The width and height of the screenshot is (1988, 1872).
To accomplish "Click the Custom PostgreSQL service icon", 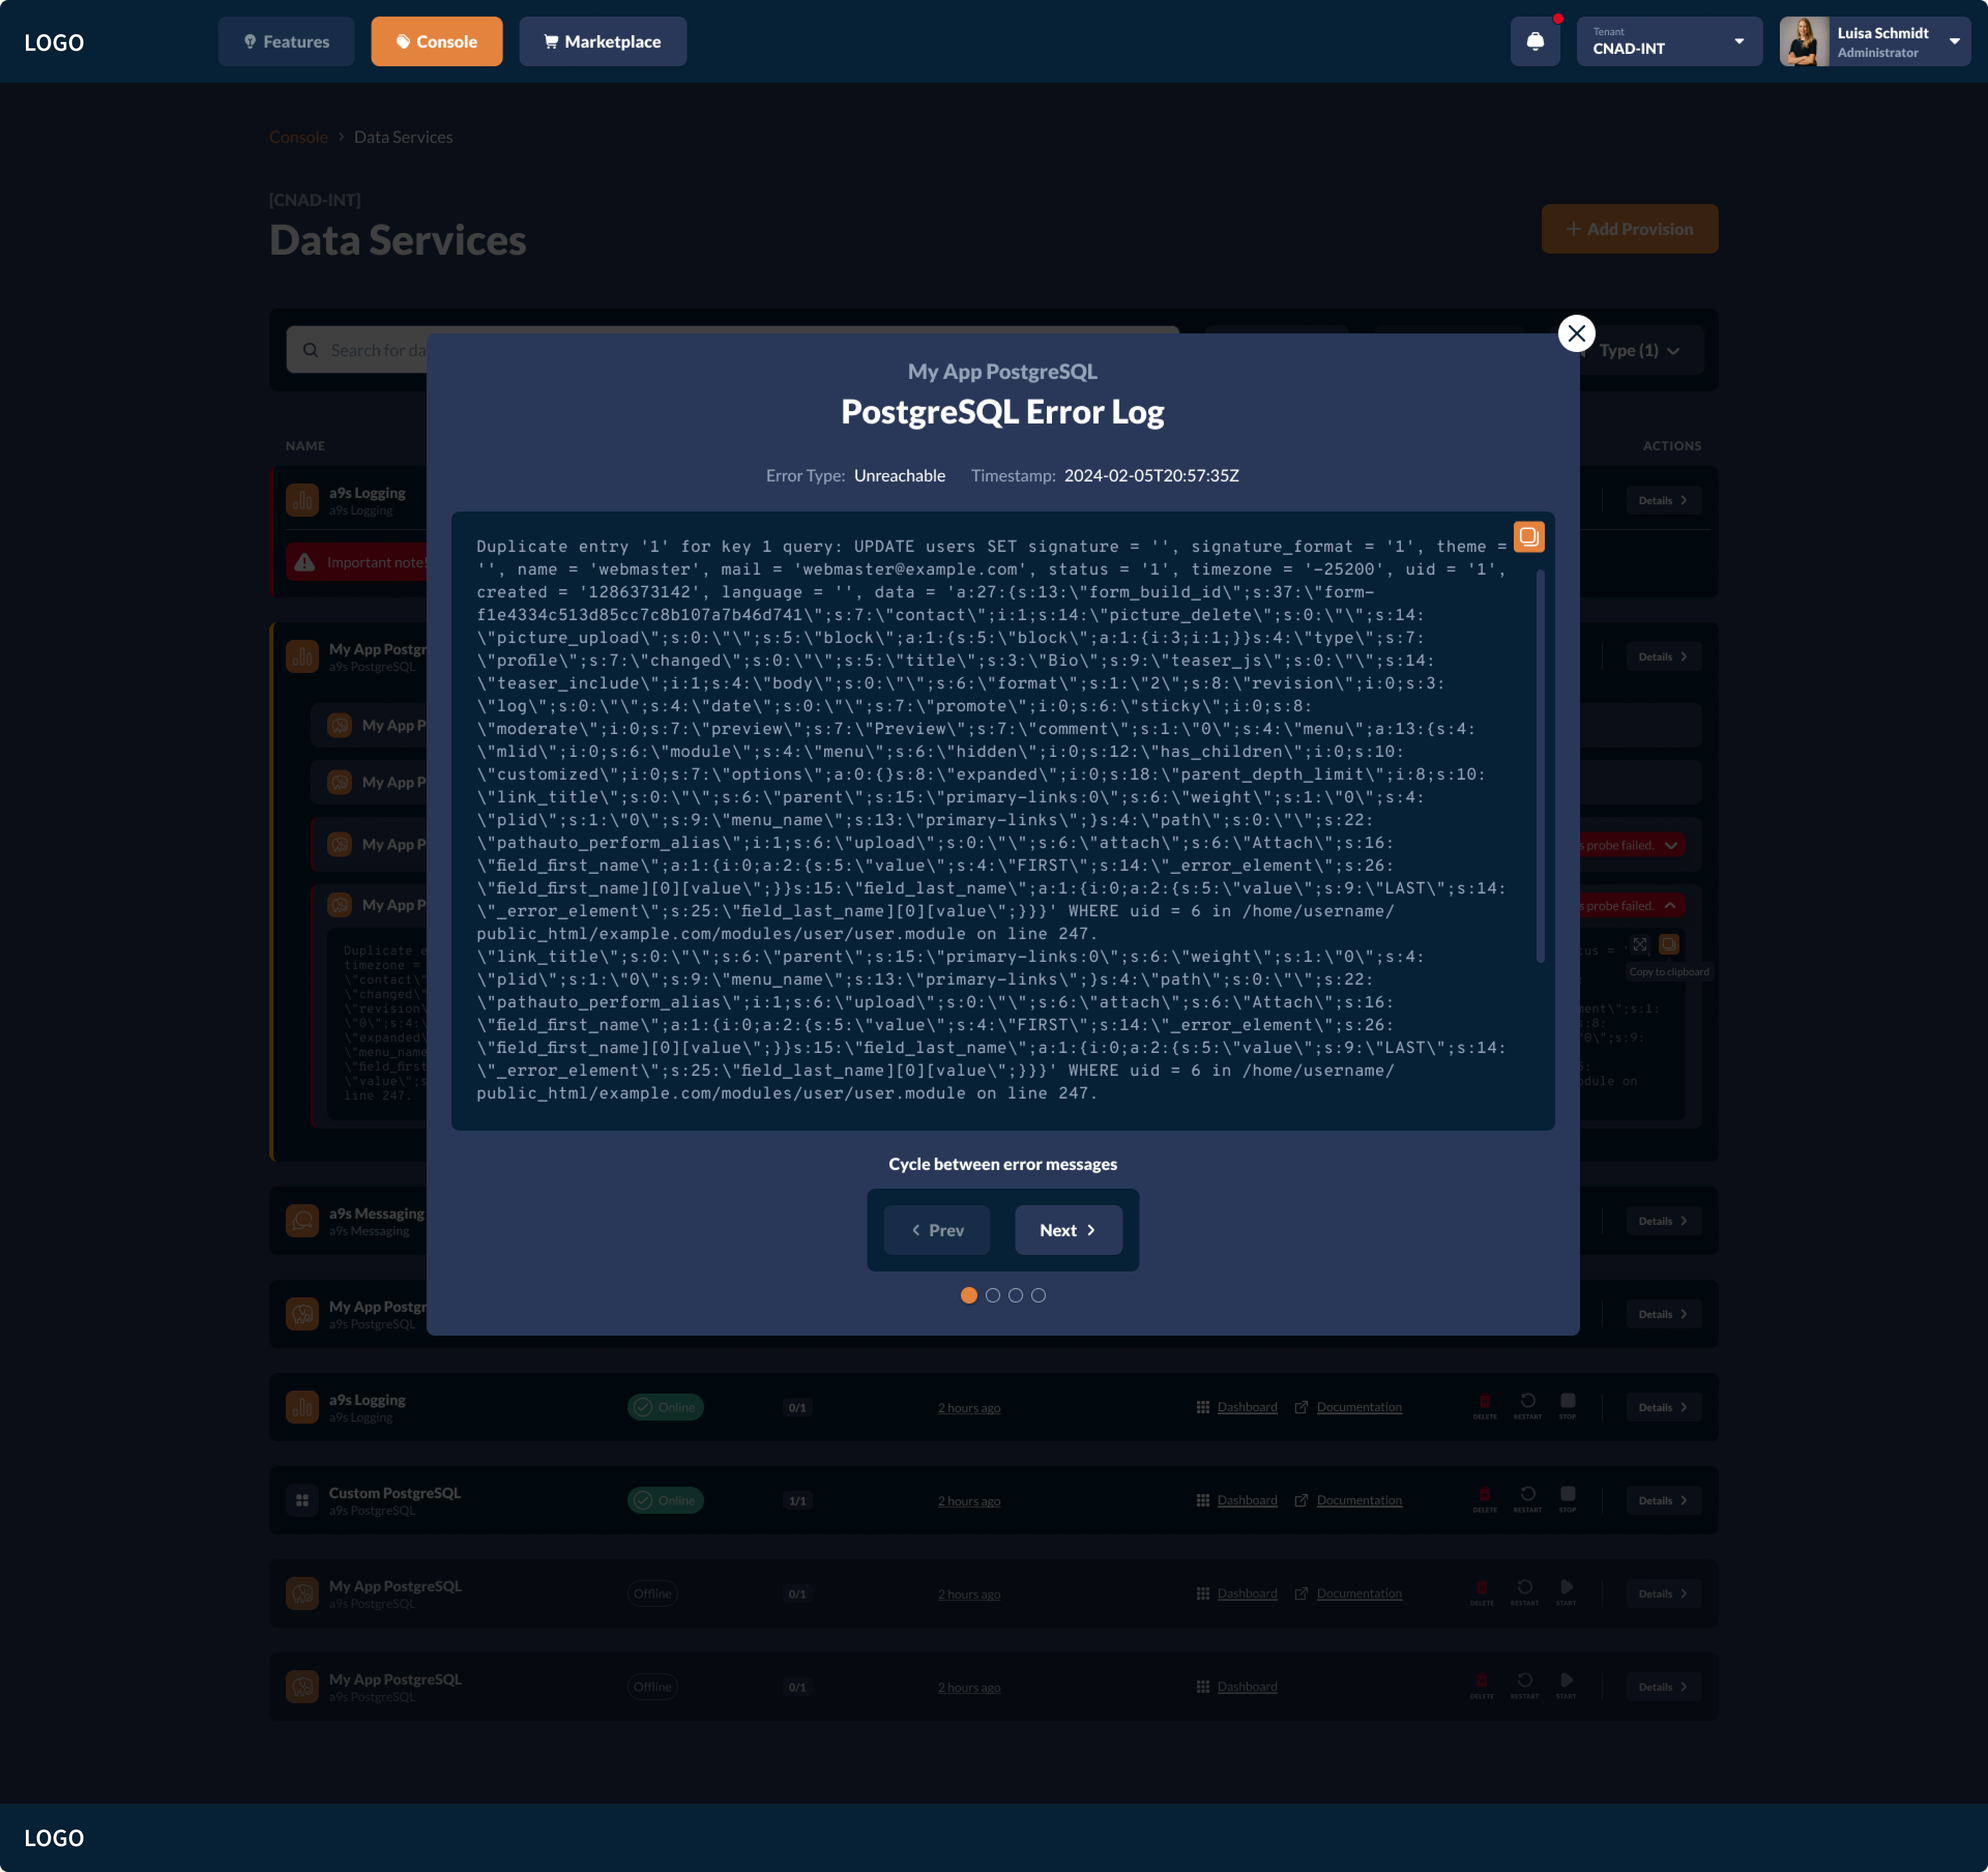I will (x=302, y=1500).
